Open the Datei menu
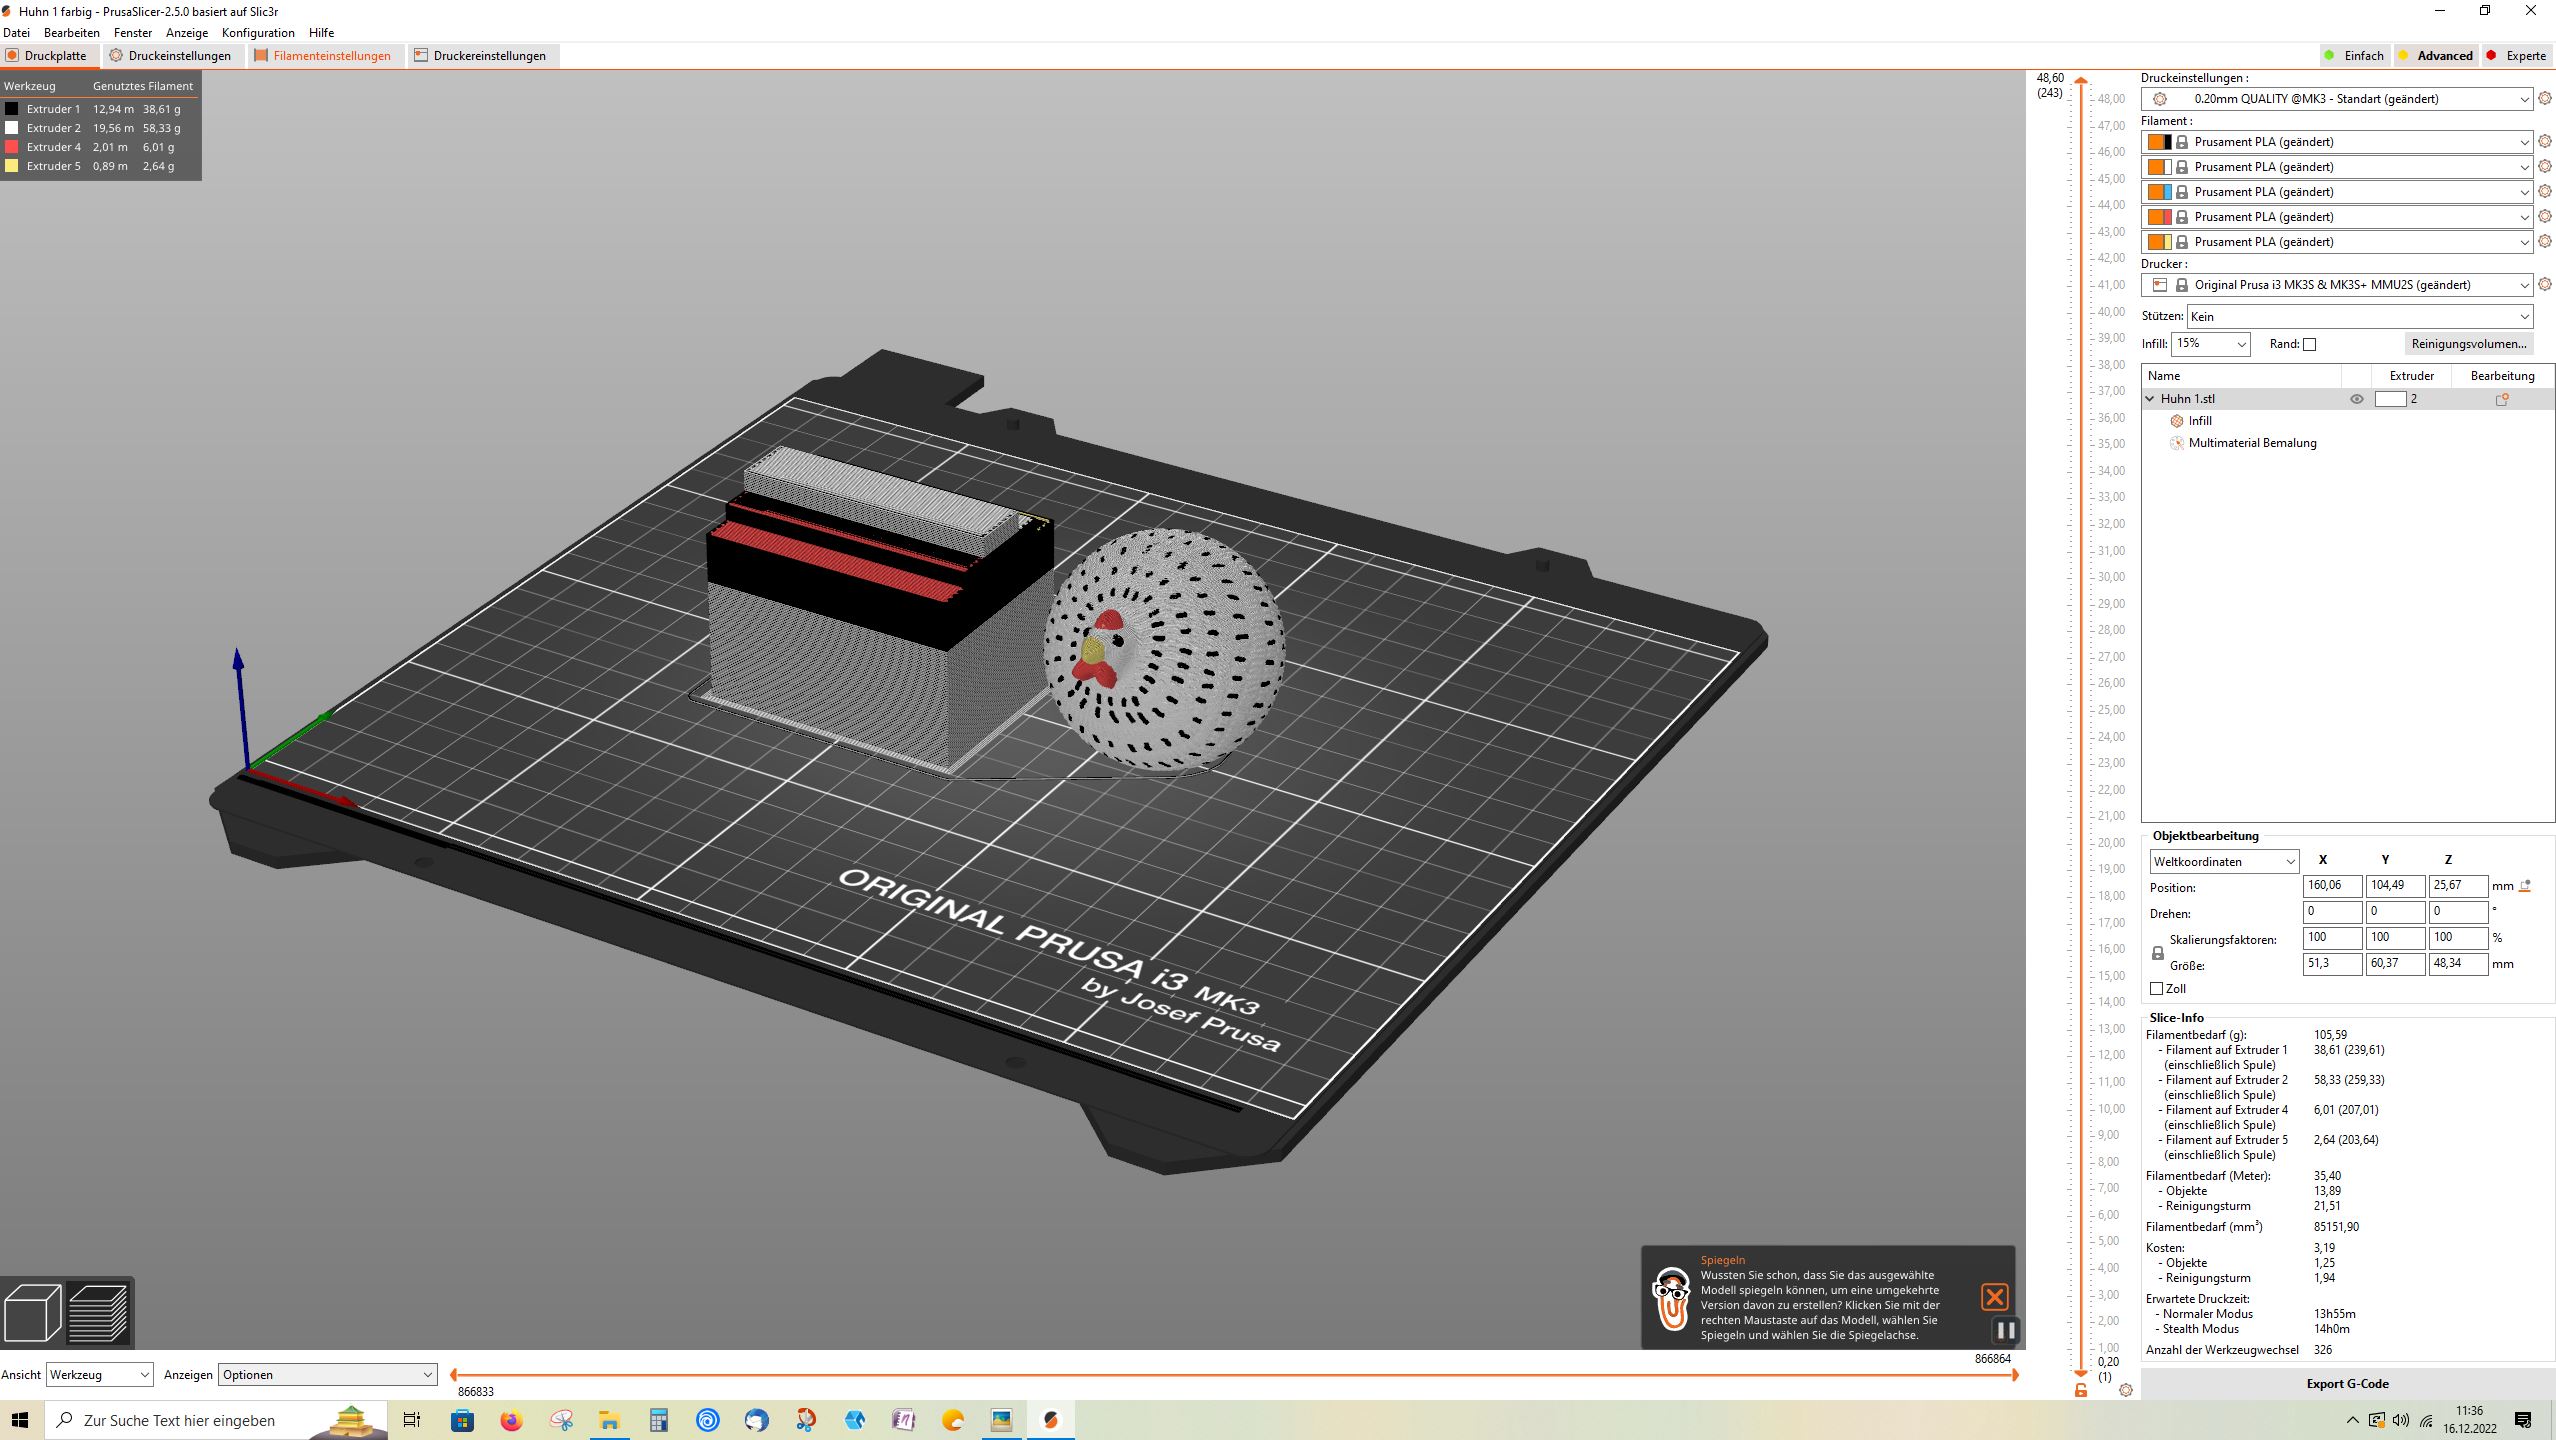Viewport: 2556px width, 1440px height. [16, 33]
